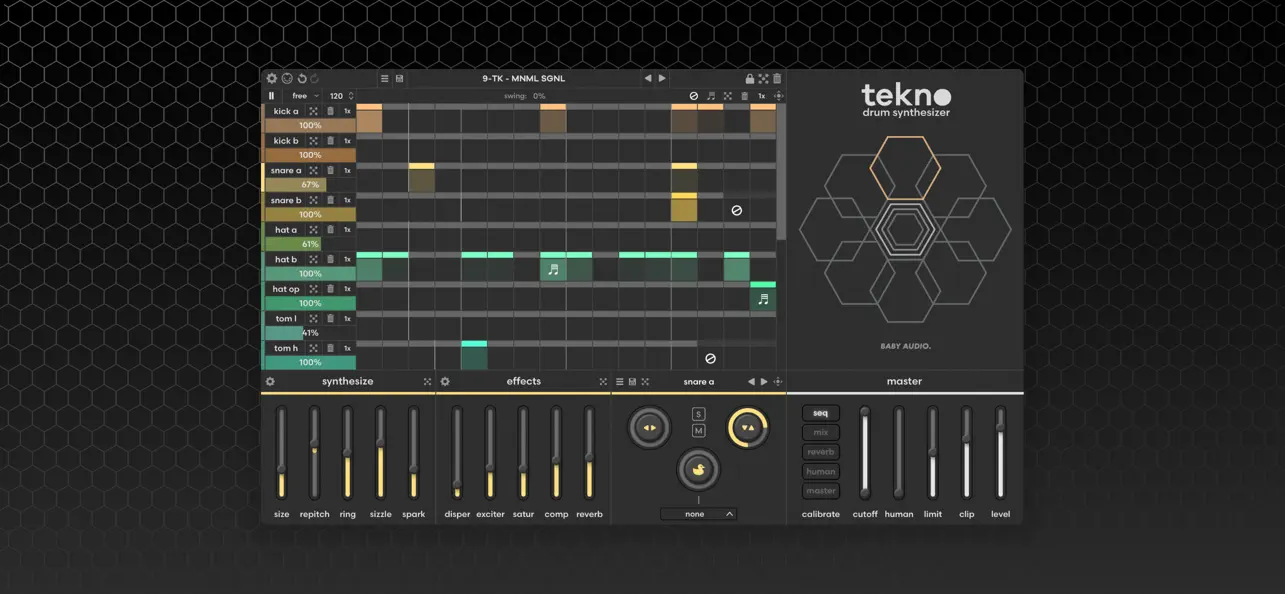This screenshot has height=594, width=1285.
Task: Click the redo arrow in the top toolbar
Action: 314,78
